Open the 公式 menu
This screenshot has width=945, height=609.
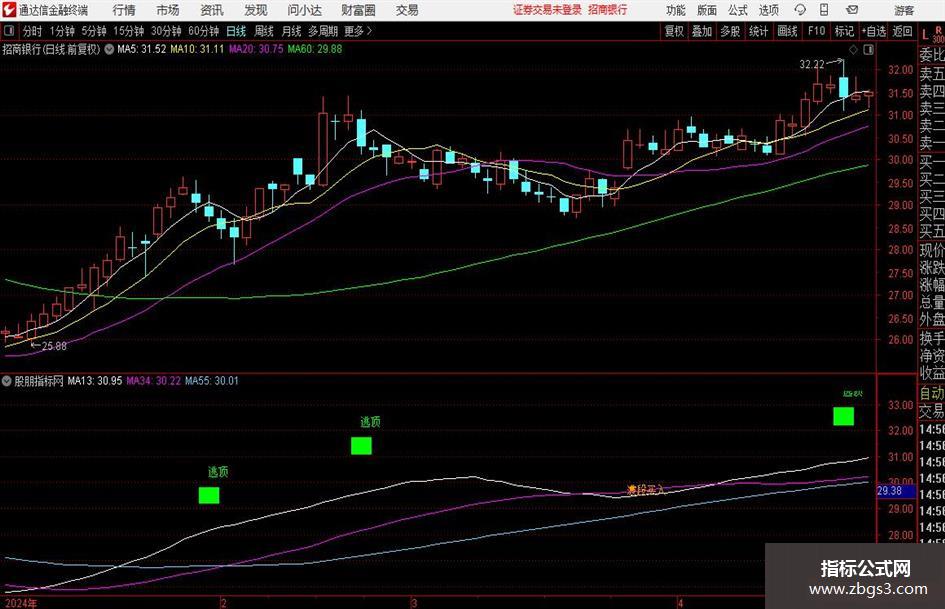(738, 10)
